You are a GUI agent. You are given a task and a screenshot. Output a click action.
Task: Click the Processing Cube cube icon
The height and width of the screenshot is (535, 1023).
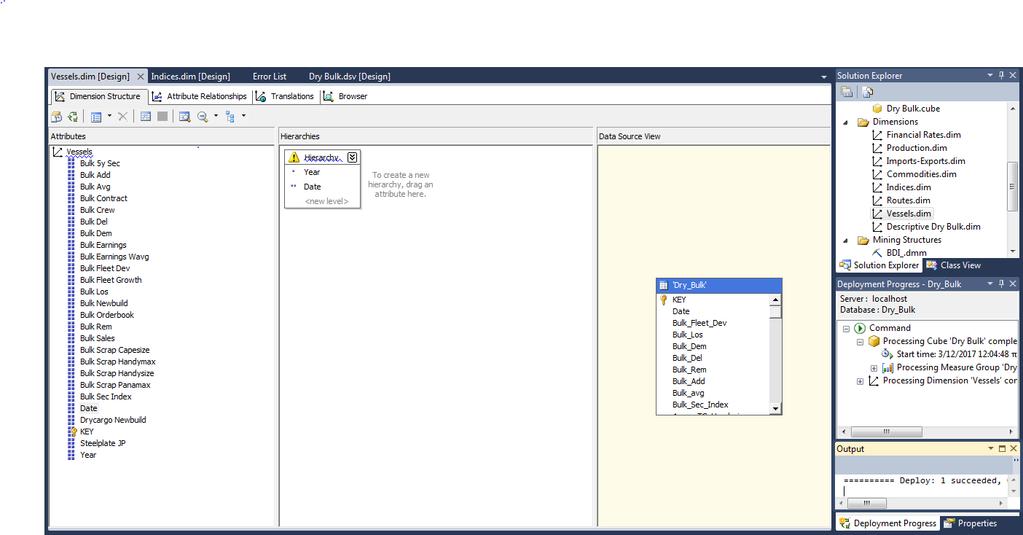(874, 341)
